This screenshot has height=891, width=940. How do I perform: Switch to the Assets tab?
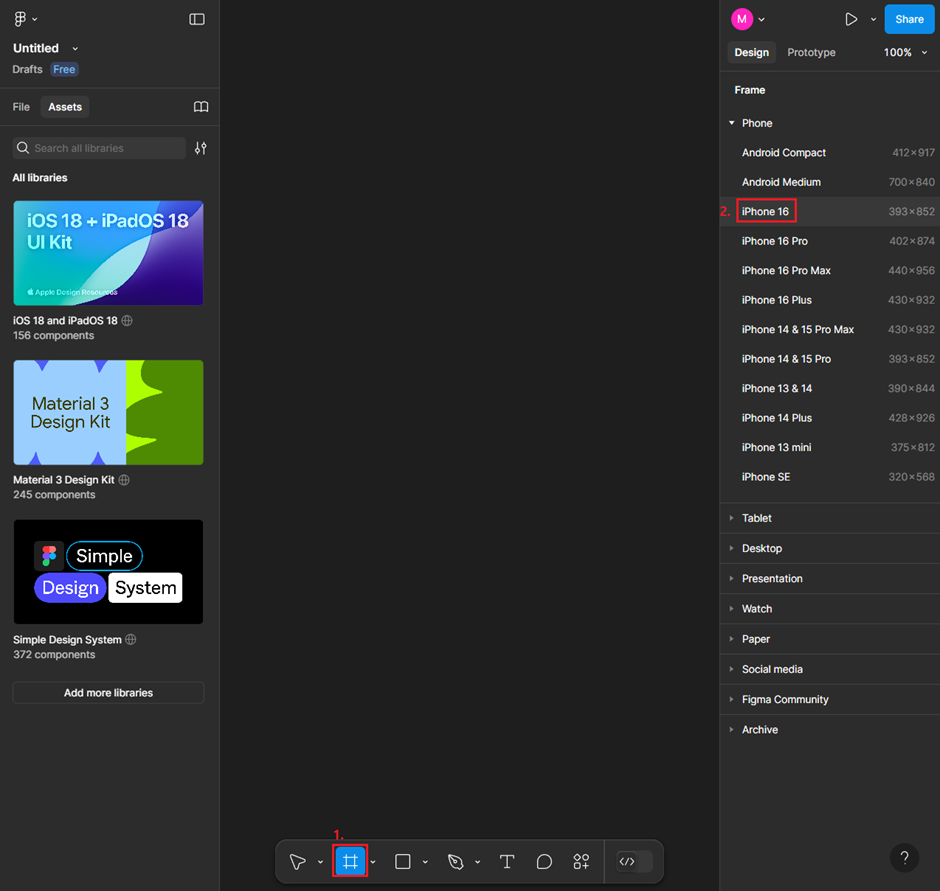point(65,107)
